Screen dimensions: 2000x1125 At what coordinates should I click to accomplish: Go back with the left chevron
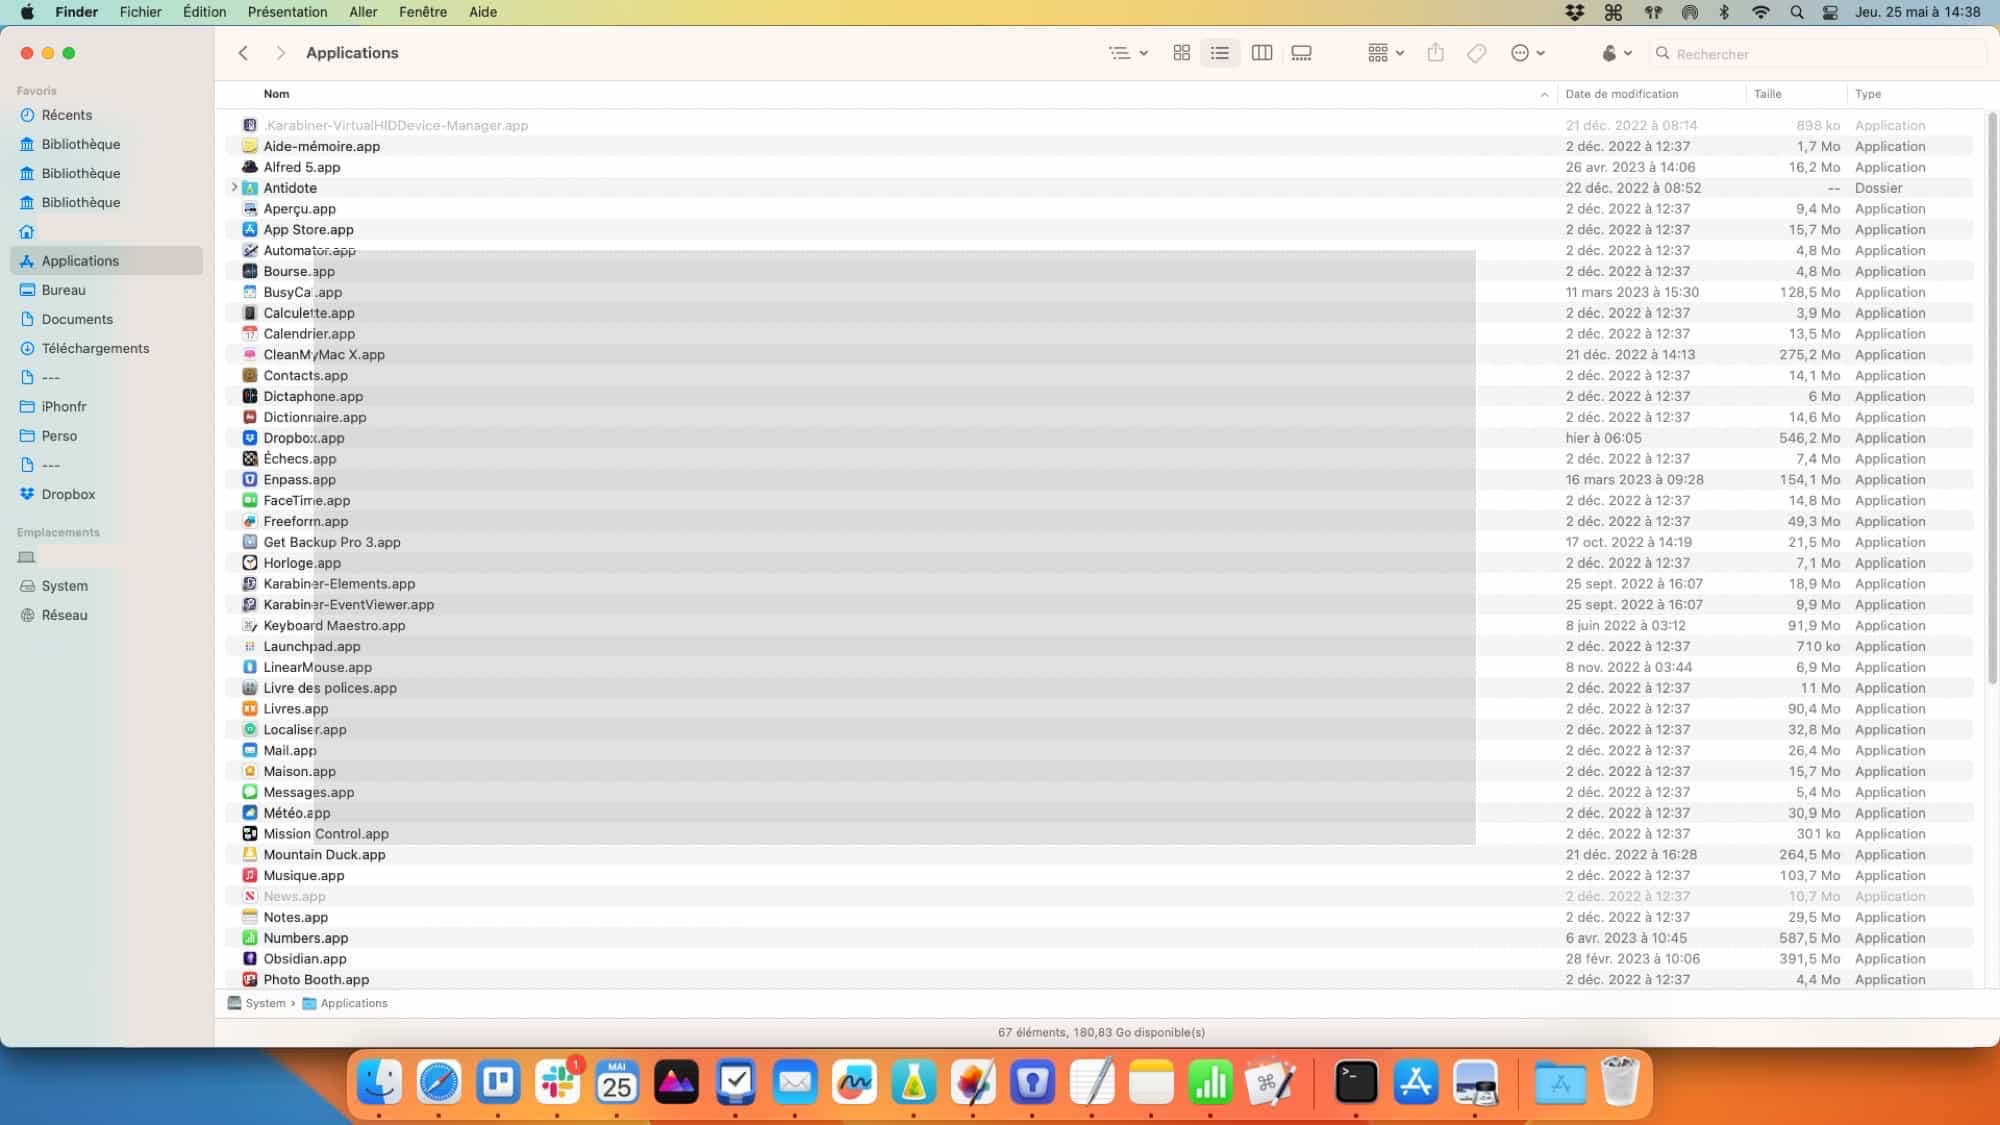[243, 53]
